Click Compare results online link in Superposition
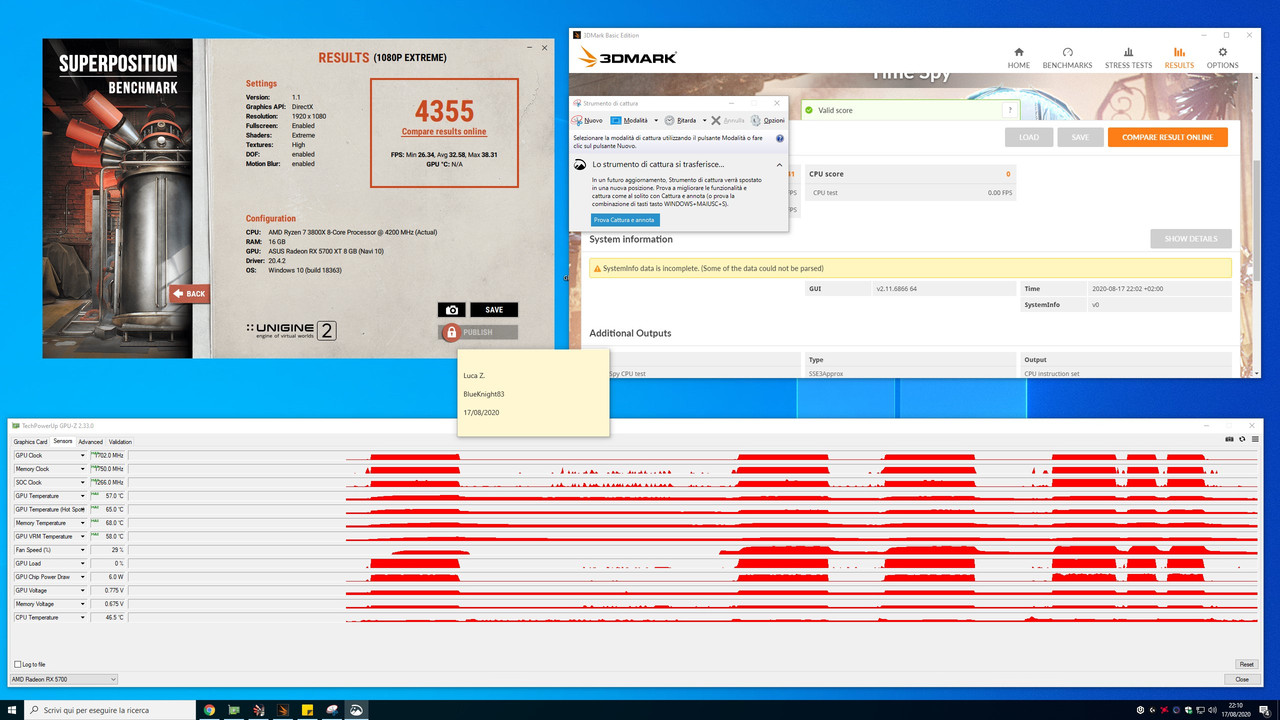 pos(444,132)
